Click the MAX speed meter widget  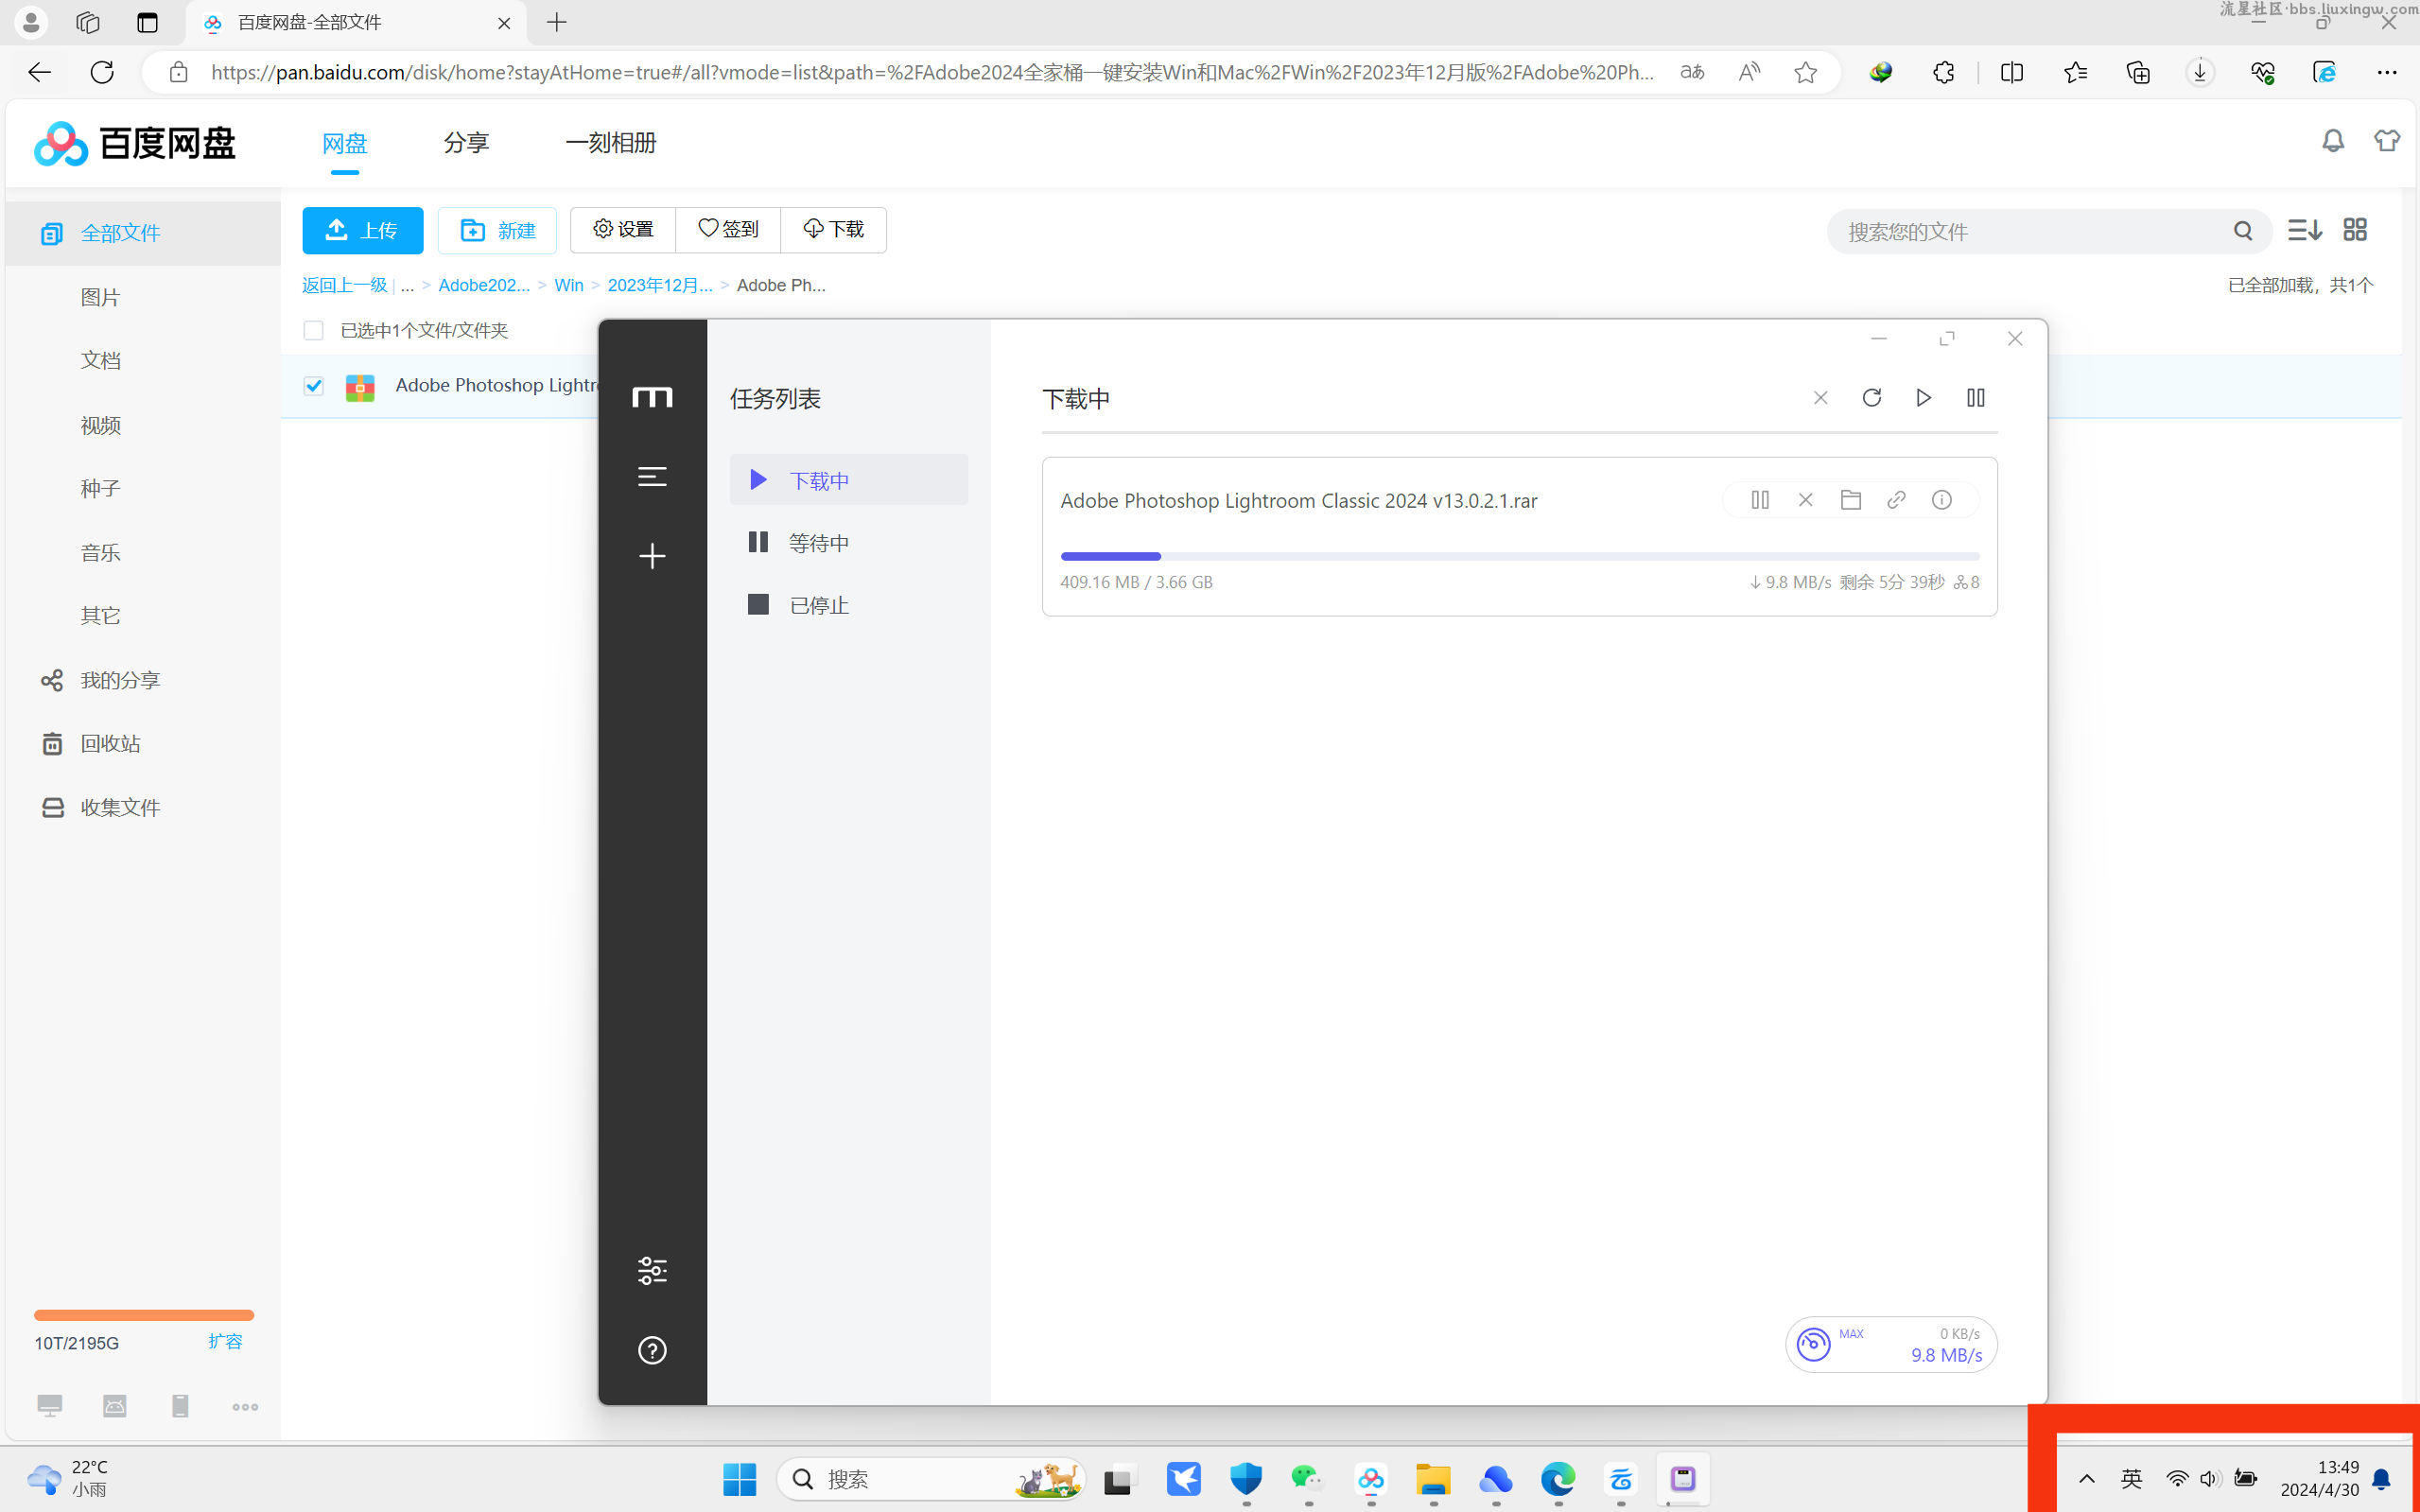tap(1891, 1344)
